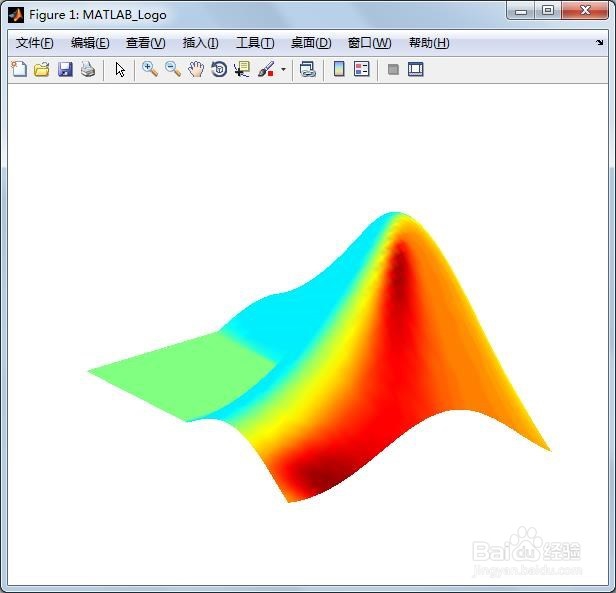The height and width of the screenshot is (593, 616).
Task: Click the MATLAB icon in the title bar
Action: click(16, 15)
